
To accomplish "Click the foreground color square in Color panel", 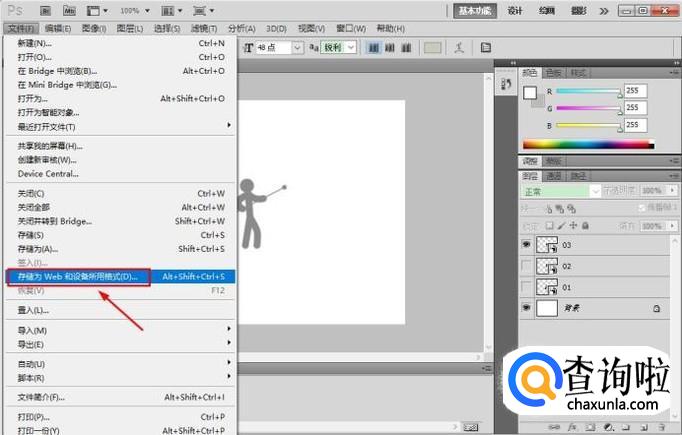I will (x=530, y=93).
